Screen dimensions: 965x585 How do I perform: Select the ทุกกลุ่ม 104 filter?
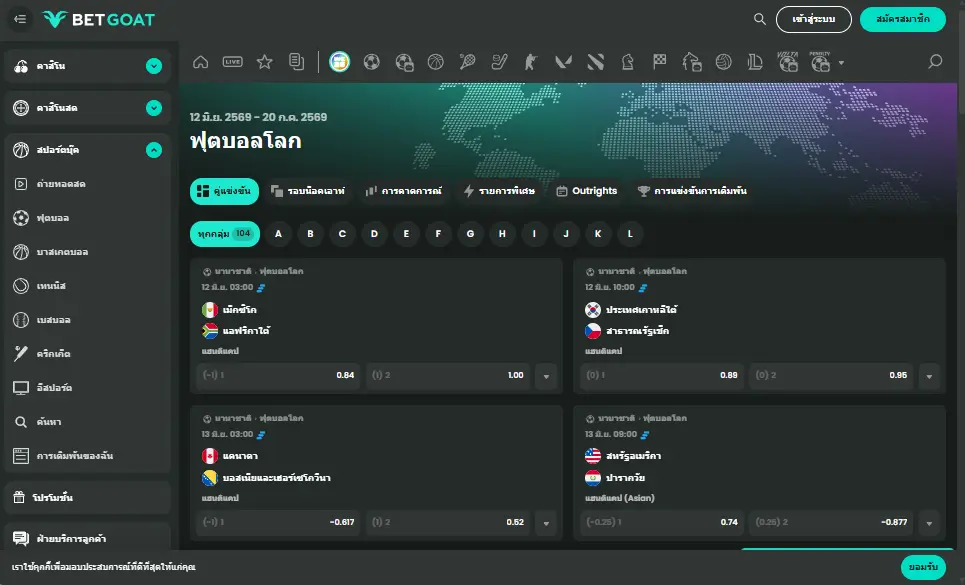coord(225,234)
